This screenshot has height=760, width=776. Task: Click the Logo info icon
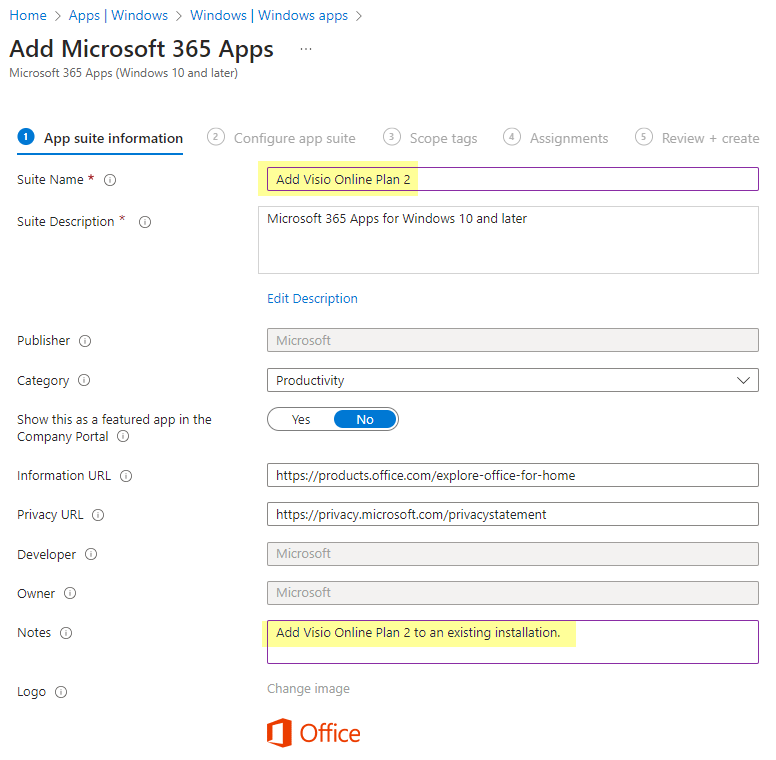61,692
